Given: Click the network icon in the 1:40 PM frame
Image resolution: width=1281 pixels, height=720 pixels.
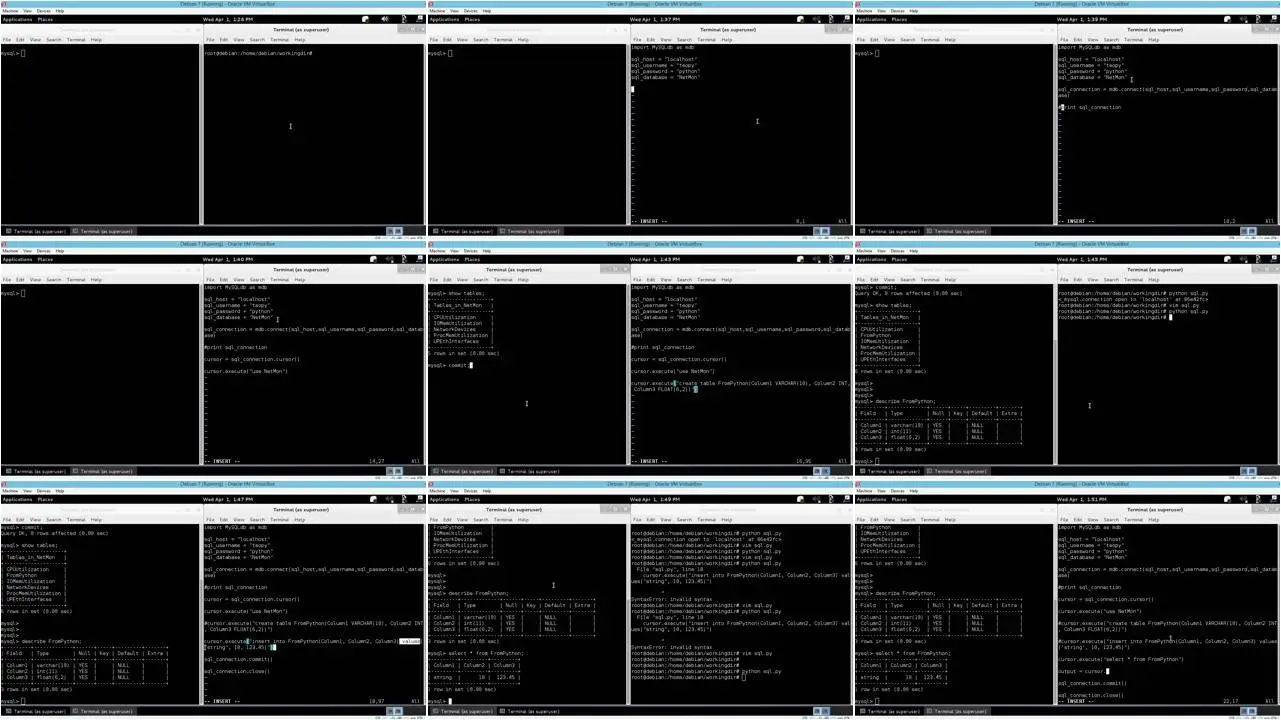Looking at the screenshot, I should tap(420, 259).
